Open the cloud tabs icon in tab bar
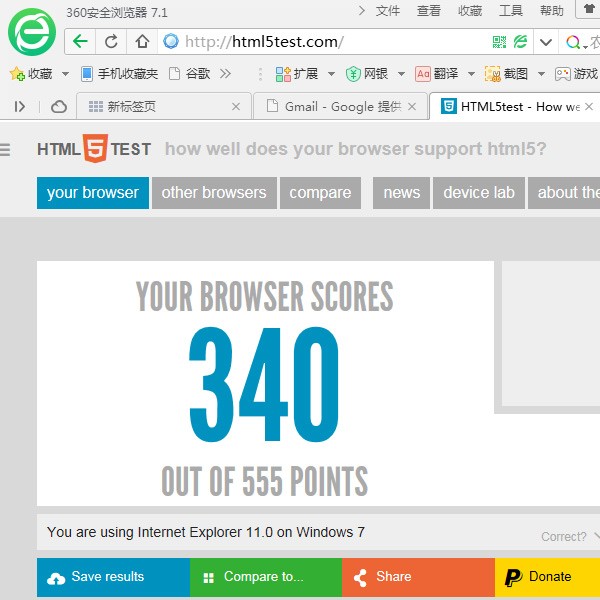This screenshot has width=600, height=600. (x=59, y=107)
